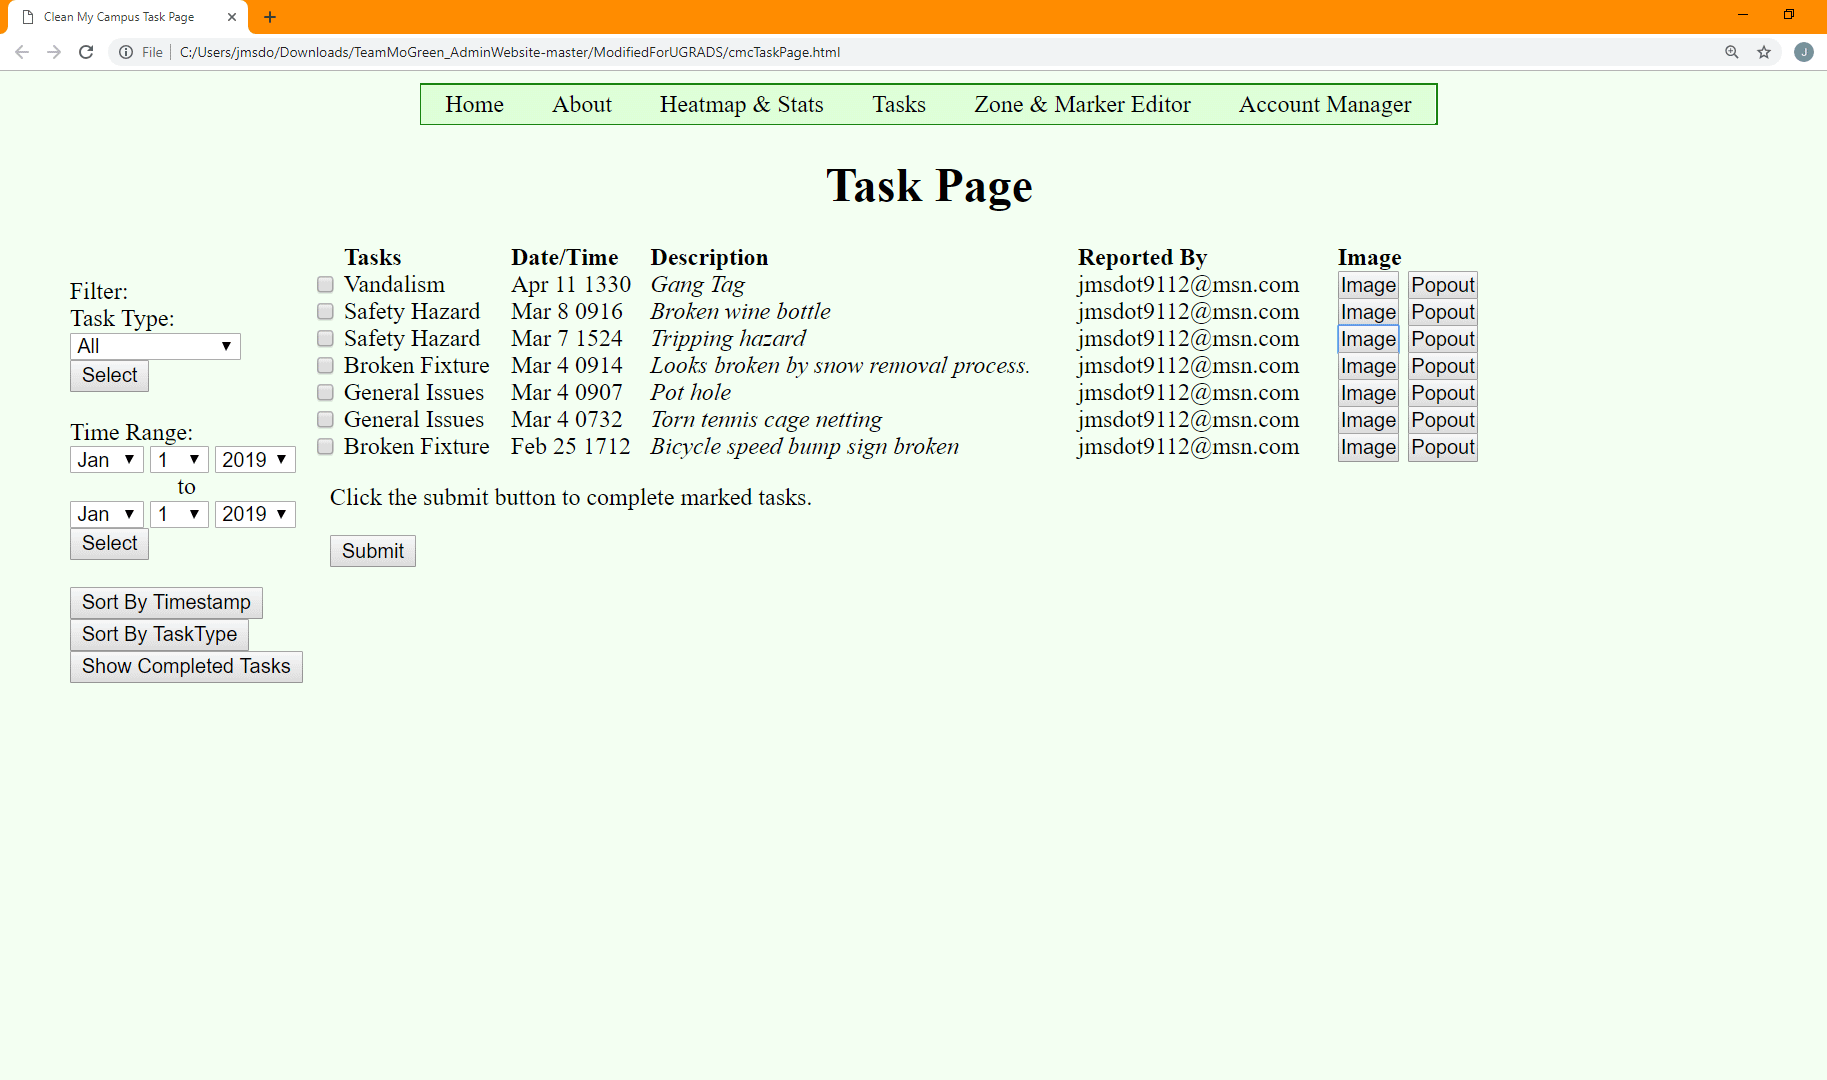1827x1080 pixels.
Task: Open the Task Type dropdown
Action: 155,346
